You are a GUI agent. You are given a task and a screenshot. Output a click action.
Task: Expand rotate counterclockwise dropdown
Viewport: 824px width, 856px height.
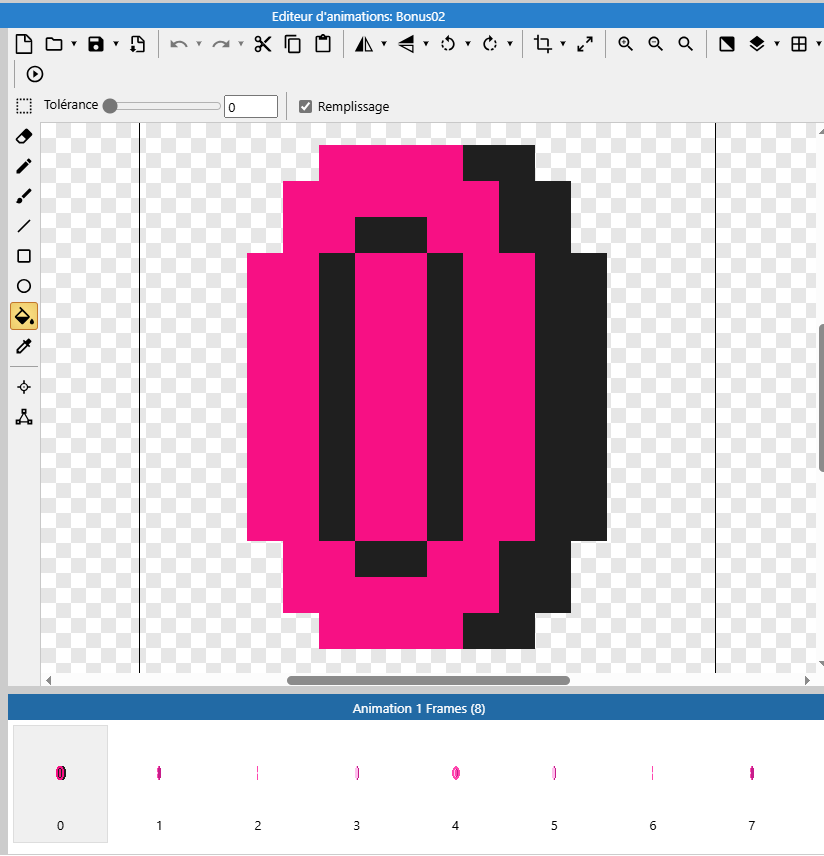468,44
